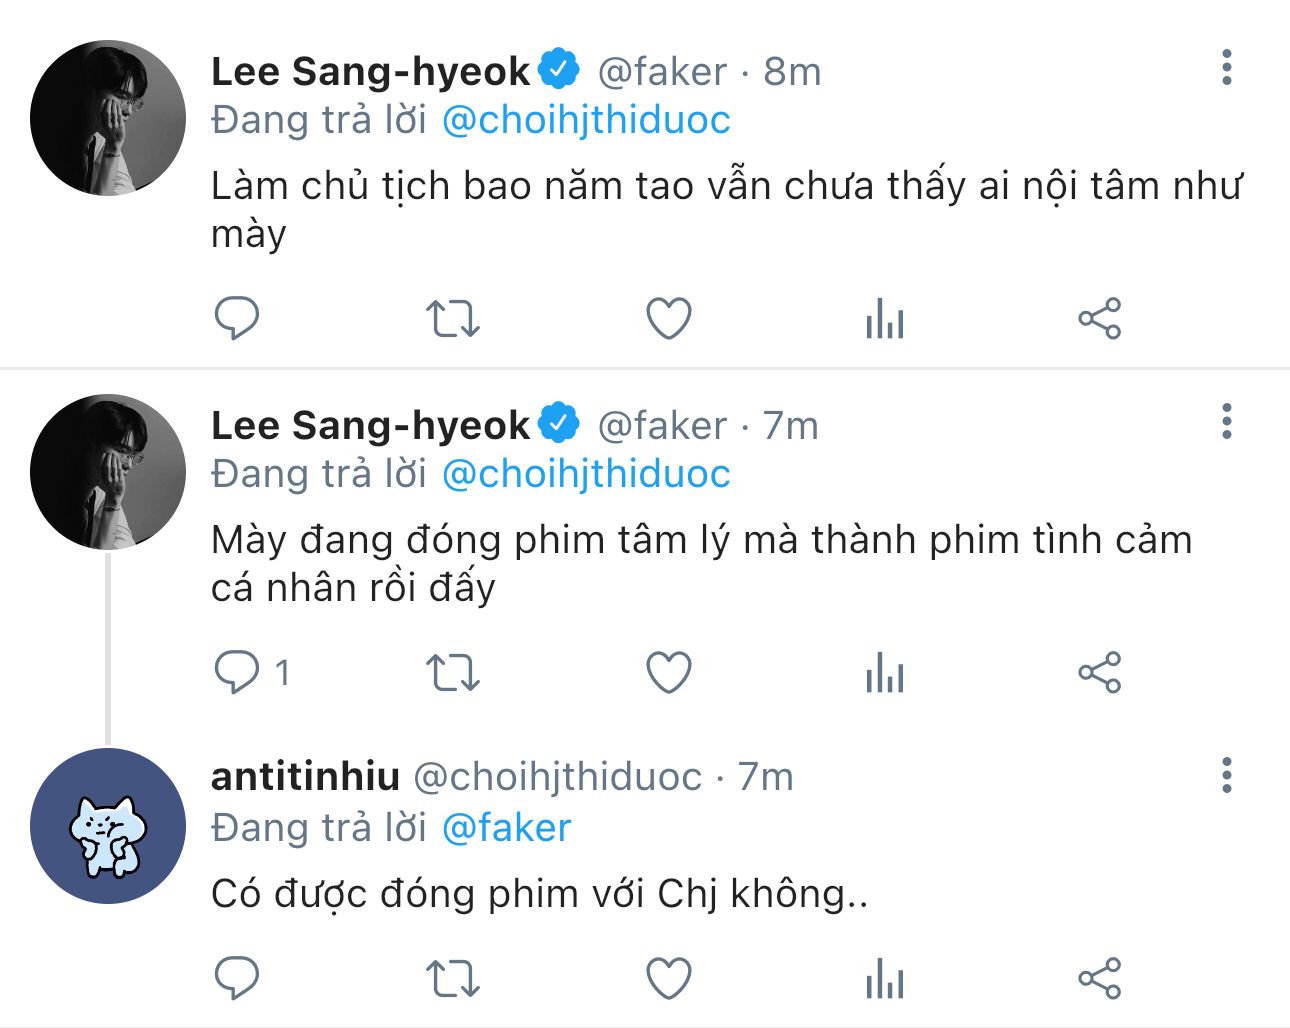Reply to the 8m Lee Sang-hyeok tweet

point(237,319)
